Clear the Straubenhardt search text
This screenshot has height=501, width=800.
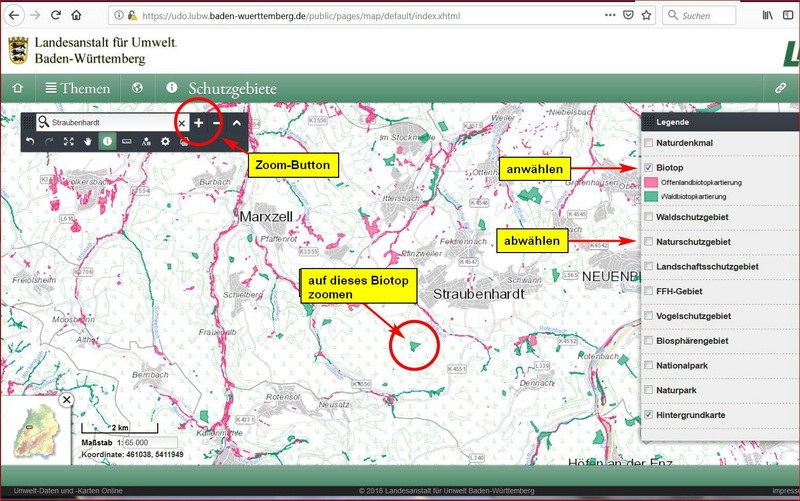click(x=181, y=122)
